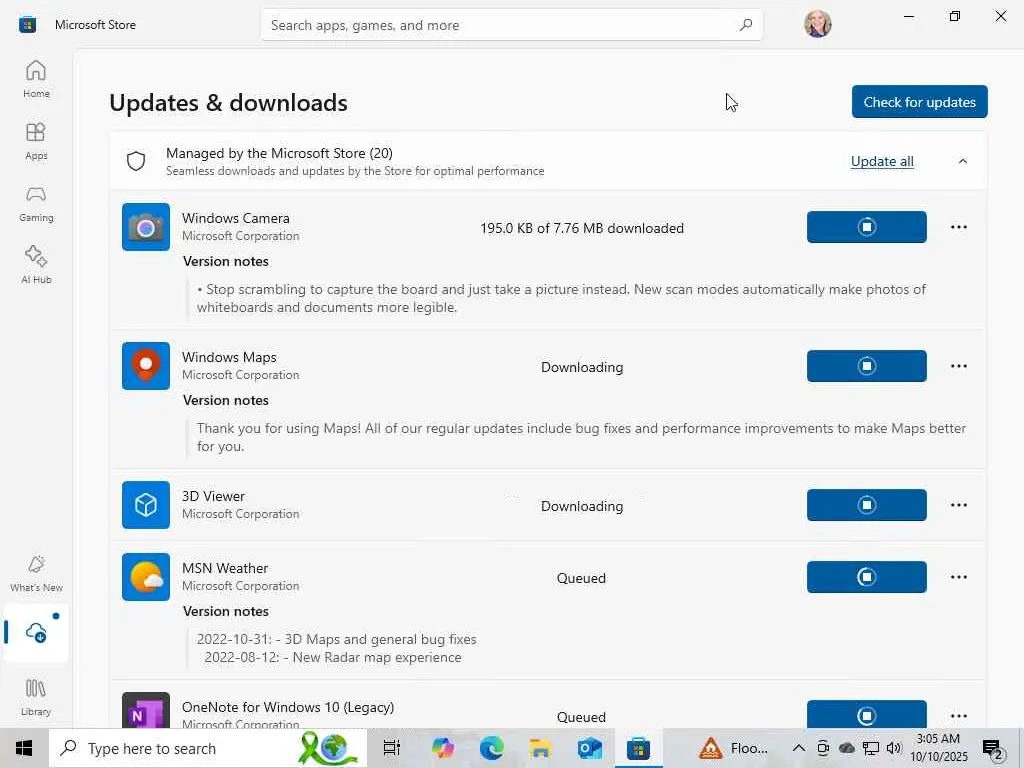Stop the 3D Viewer download
This screenshot has height=768, width=1024.
click(867, 505)
